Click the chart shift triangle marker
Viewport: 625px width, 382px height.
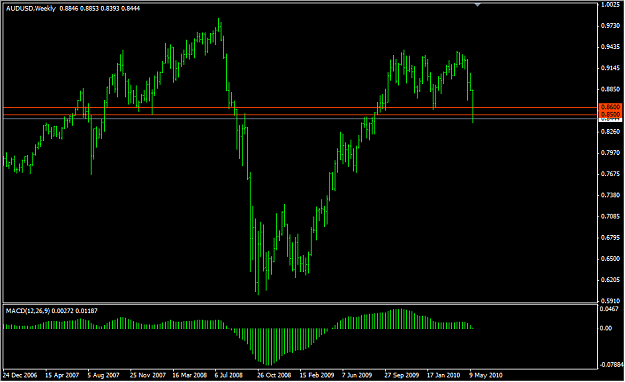click(x=478, y=5)
